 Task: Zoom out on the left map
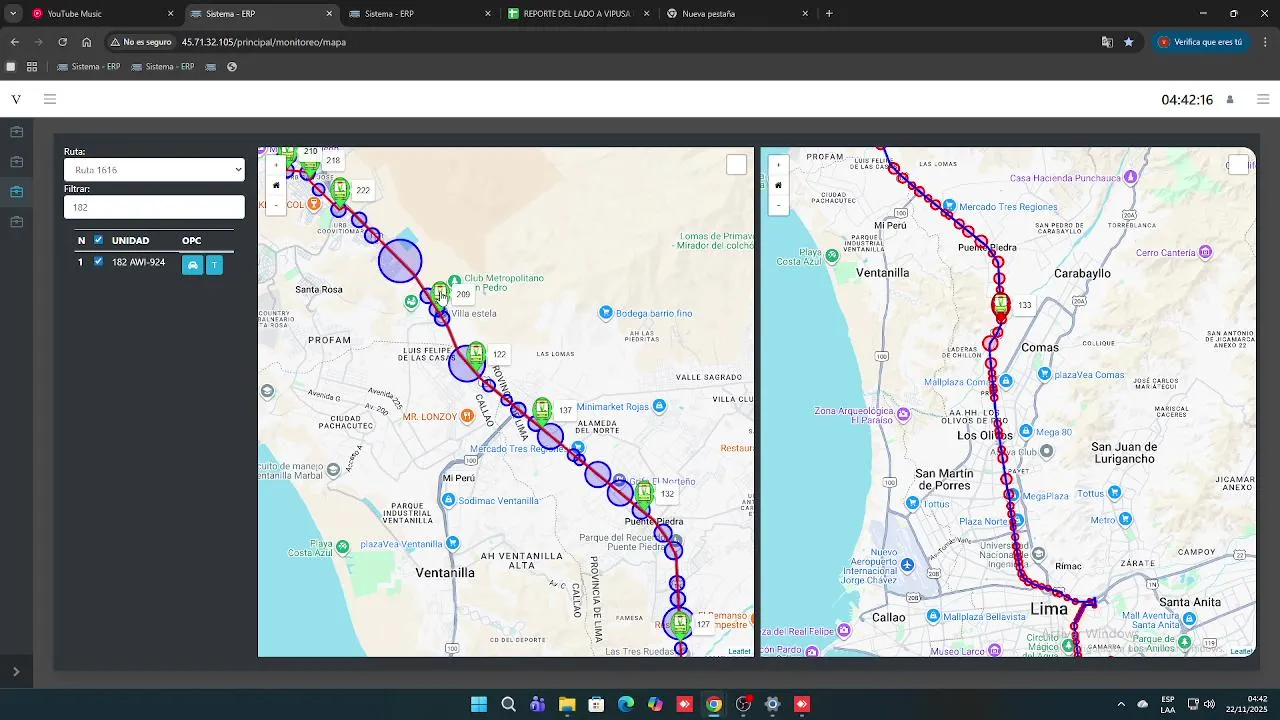(276, 204)
